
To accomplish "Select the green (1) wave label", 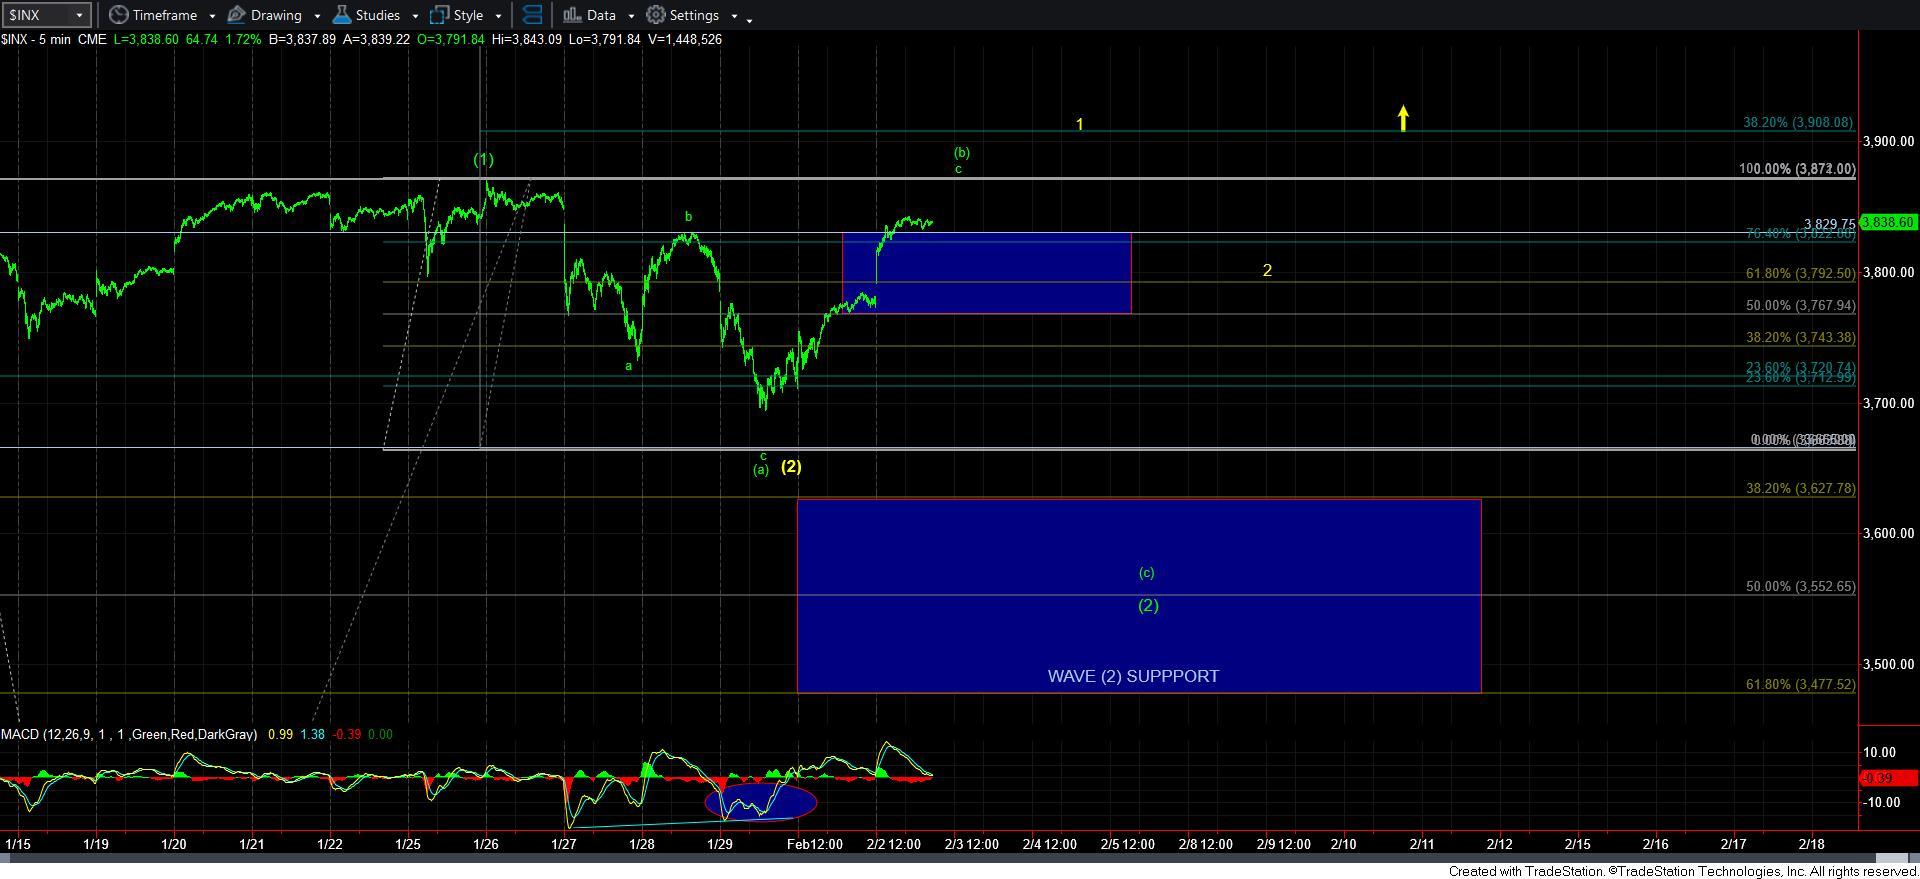I will (483, 159).
